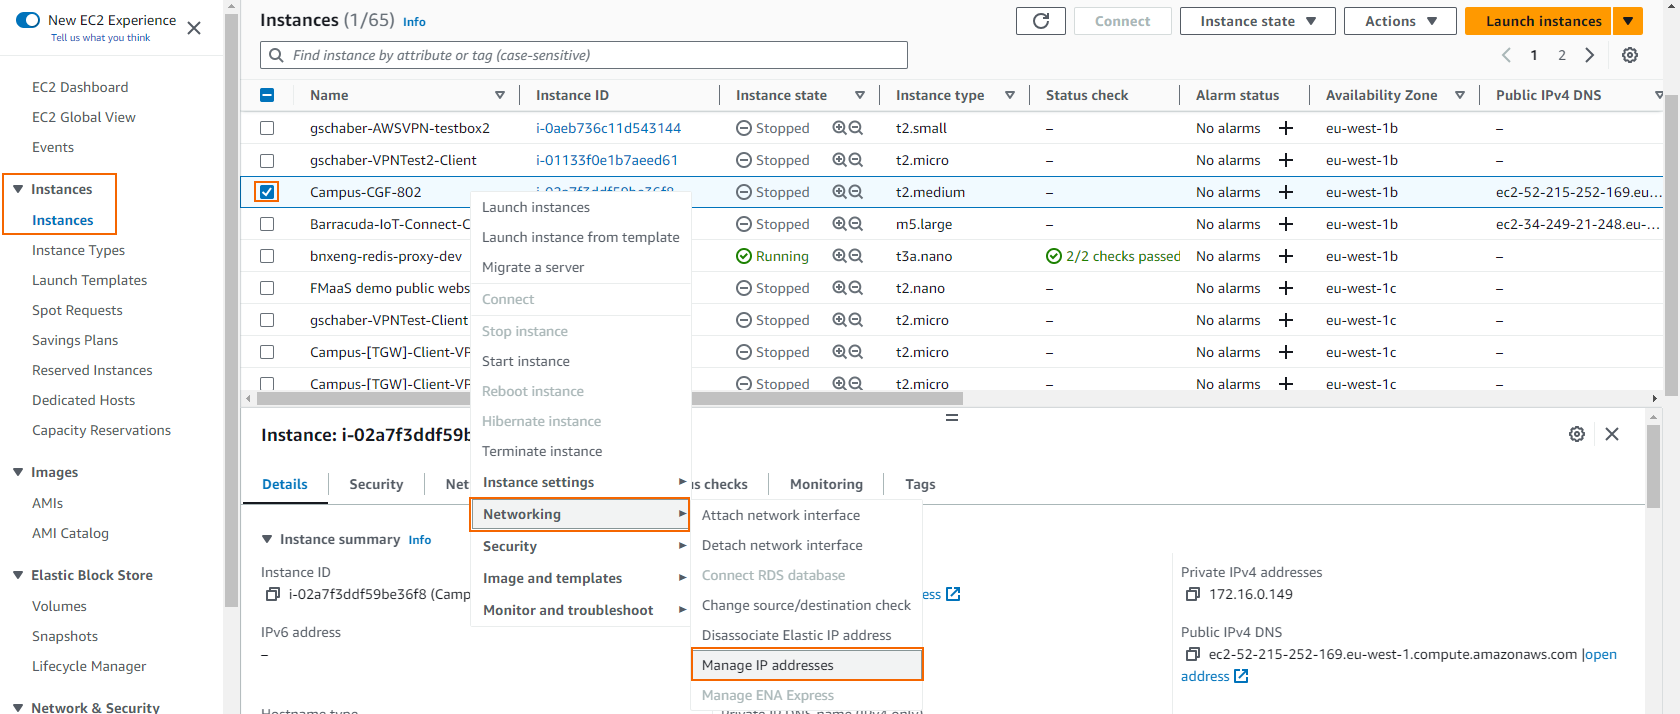Screen dimensions: 1680x714
Task: Open Launch instances split arrow
Action: (1628, 21)
